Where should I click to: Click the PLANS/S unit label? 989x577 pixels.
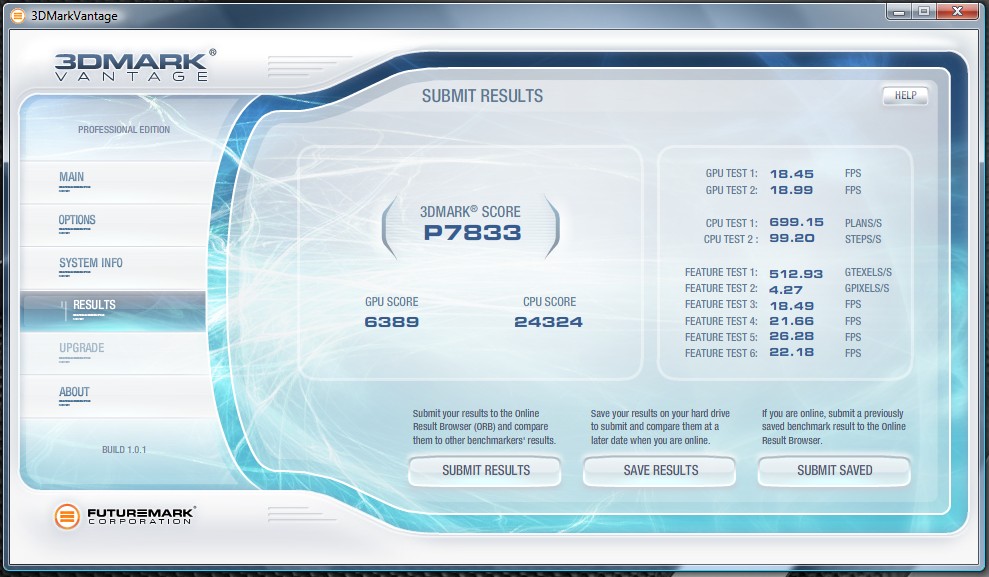(863, 223)
